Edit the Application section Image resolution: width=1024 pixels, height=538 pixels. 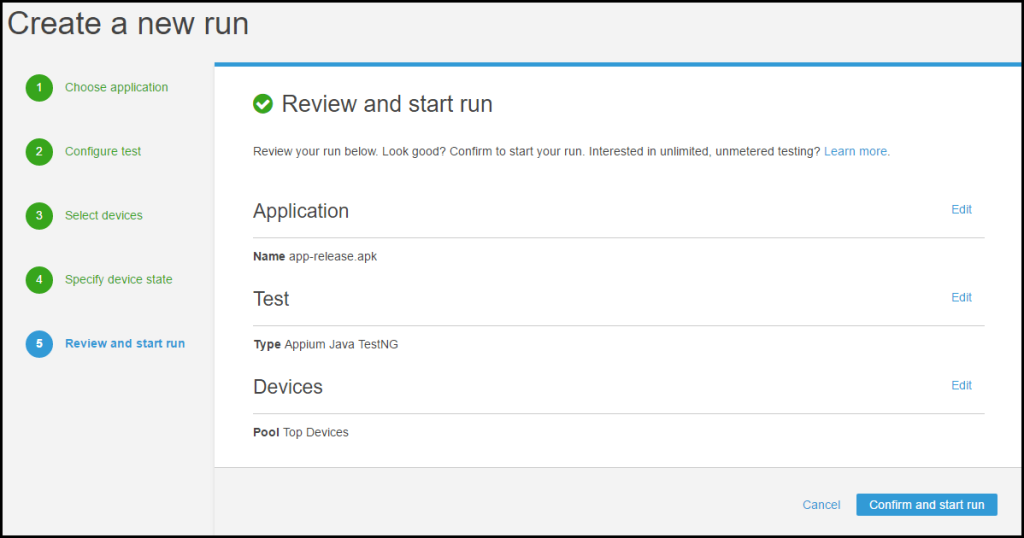point(961,210)
